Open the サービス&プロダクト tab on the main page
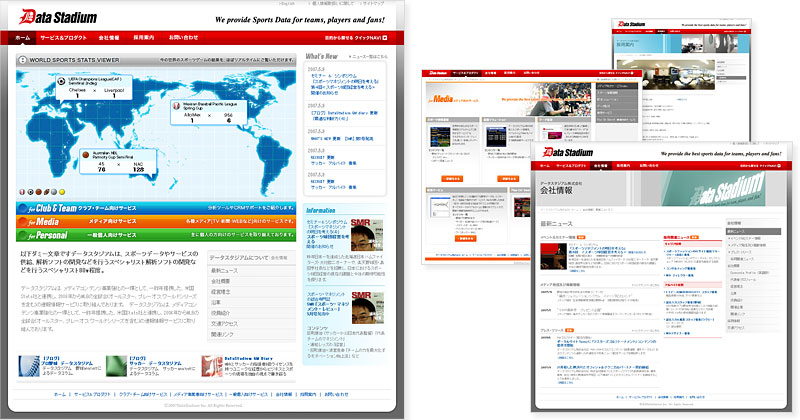 pos(64,38)
